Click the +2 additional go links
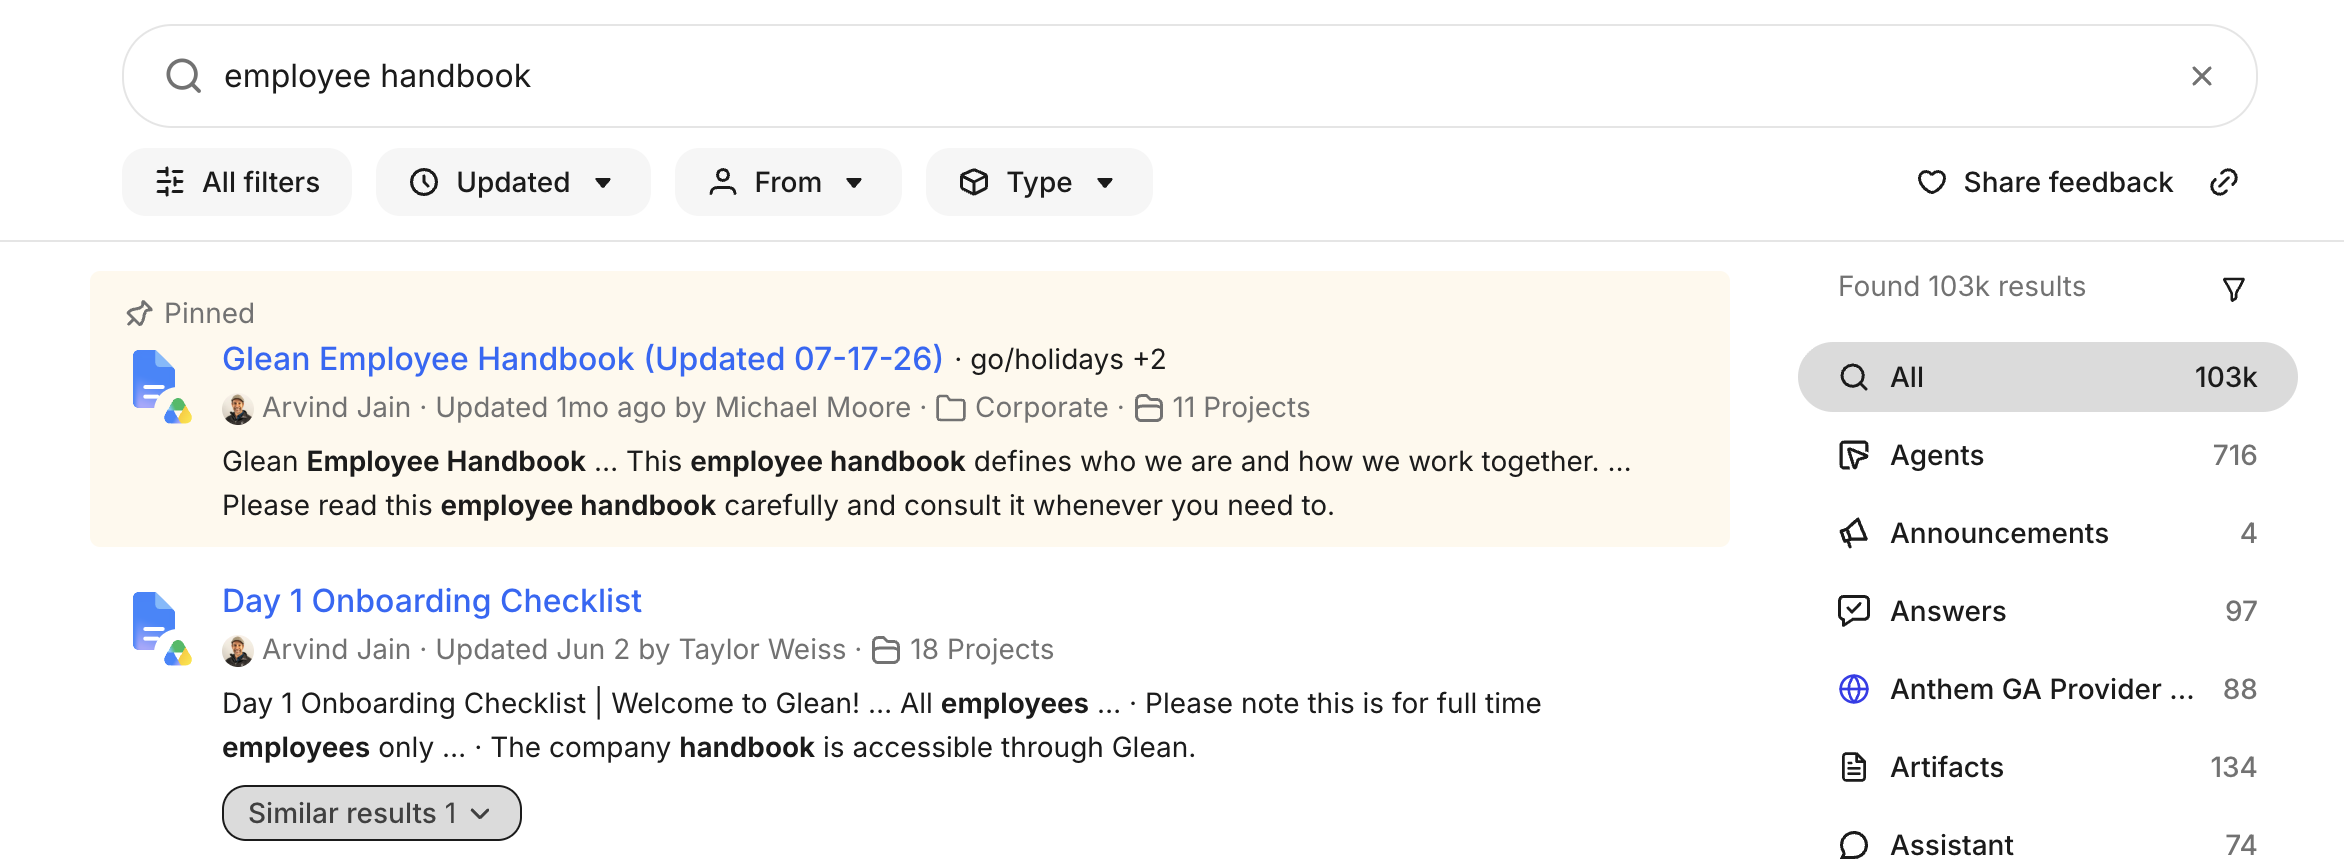Screen dimensions: 2344x864 point(1150,359)
